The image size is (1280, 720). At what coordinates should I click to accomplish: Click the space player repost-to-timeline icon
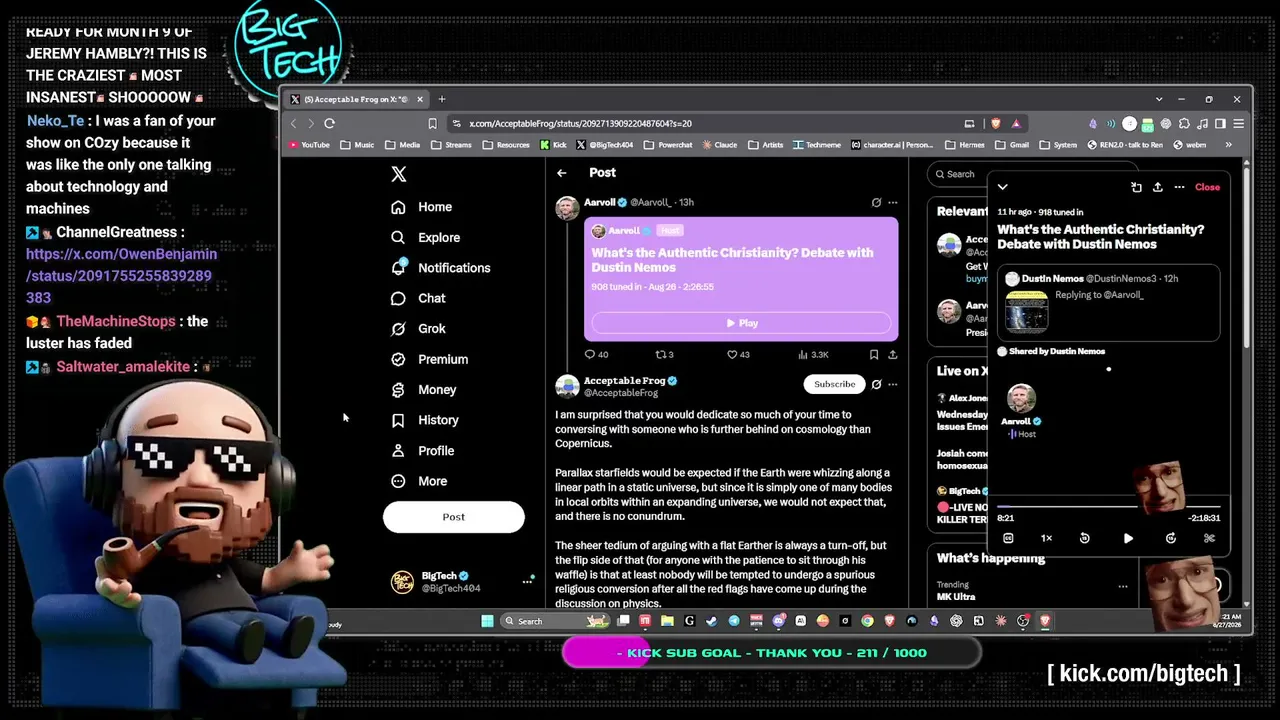1136,187
